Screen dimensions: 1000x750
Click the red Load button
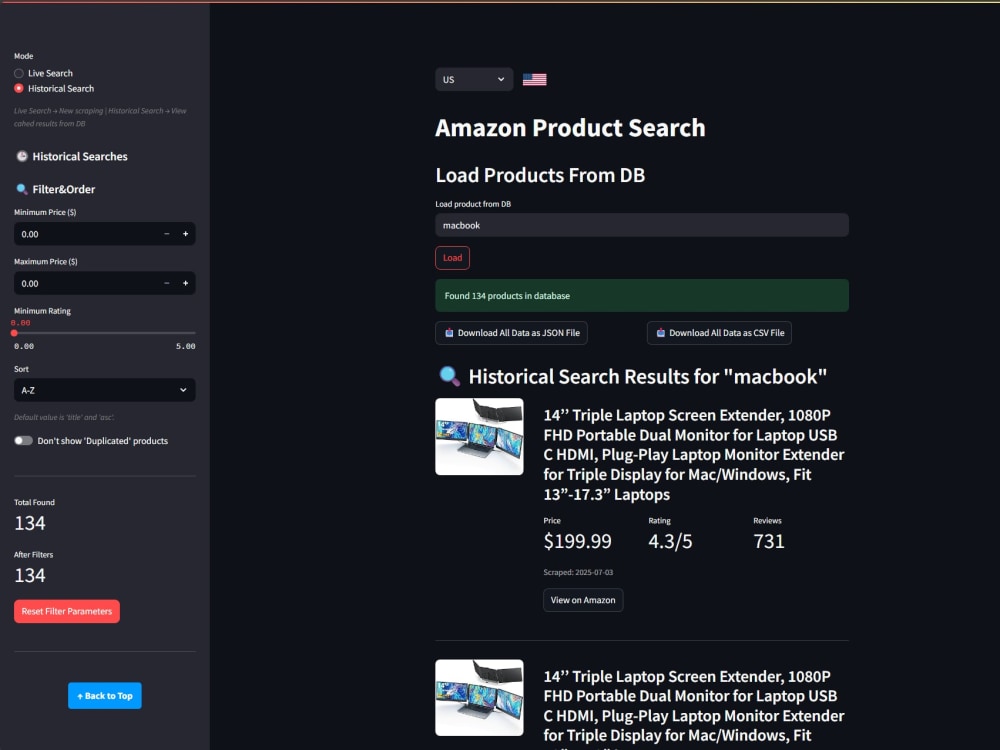pyautogui.click(x=452, y=258)
